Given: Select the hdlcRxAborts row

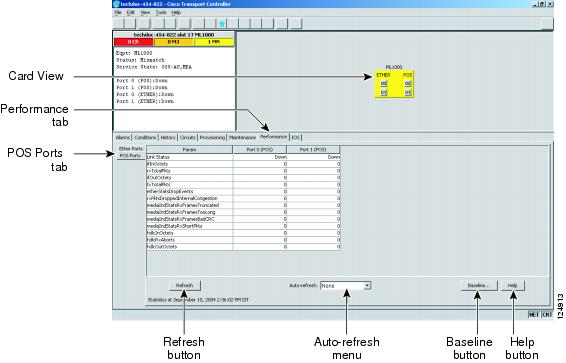Looking at the screenshot, I should pos(243,240).
